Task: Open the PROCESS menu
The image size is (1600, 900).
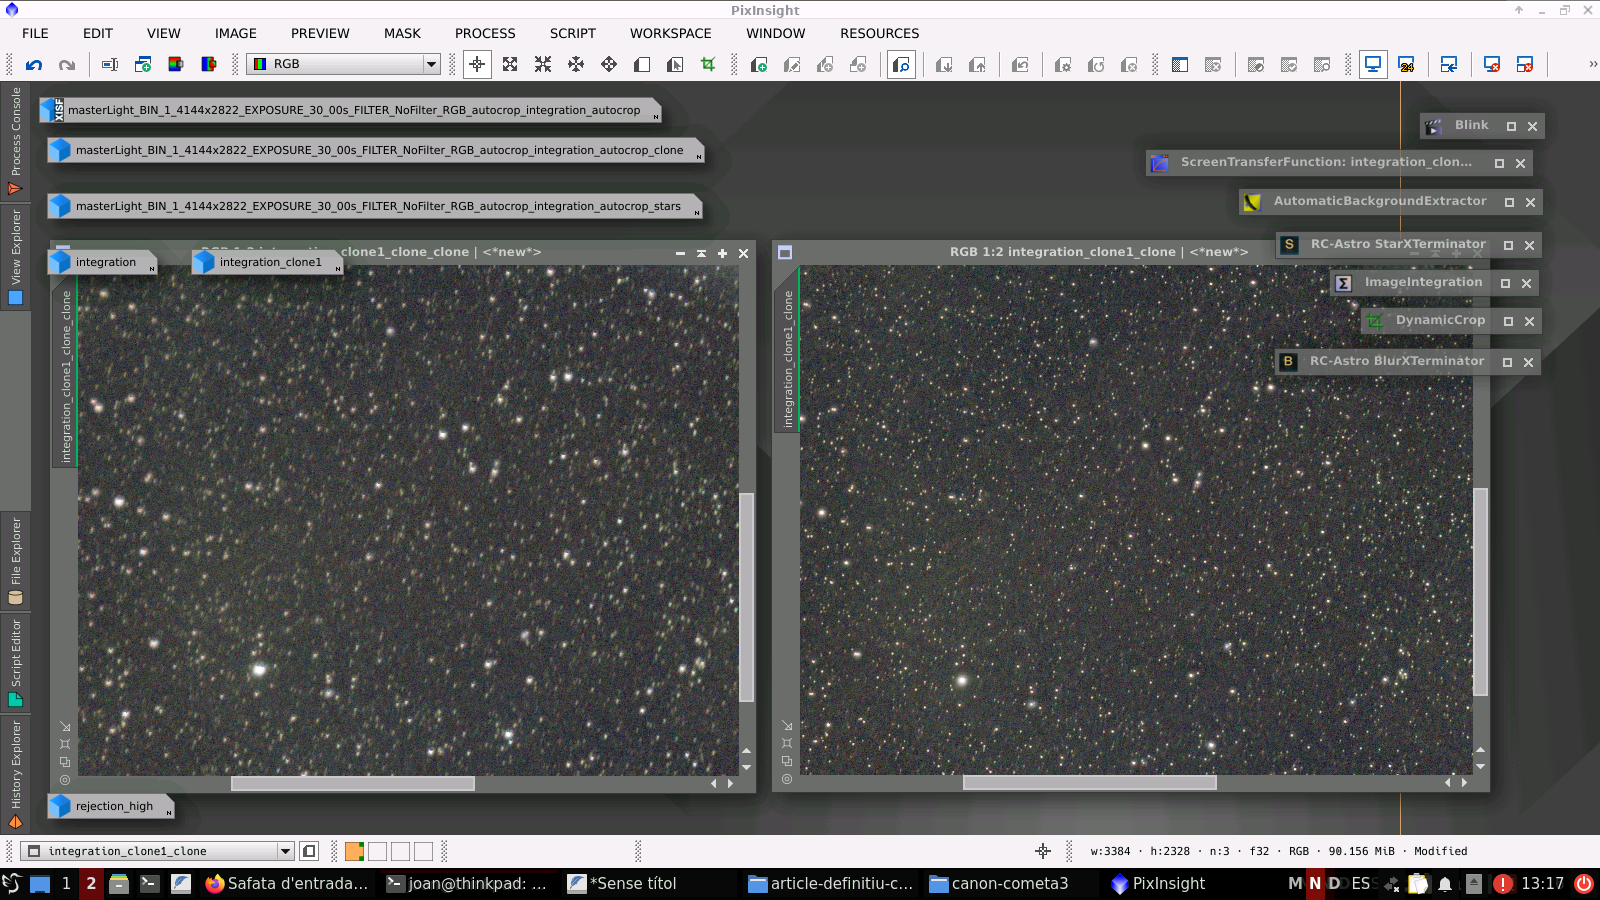Action: pos(485,33)
